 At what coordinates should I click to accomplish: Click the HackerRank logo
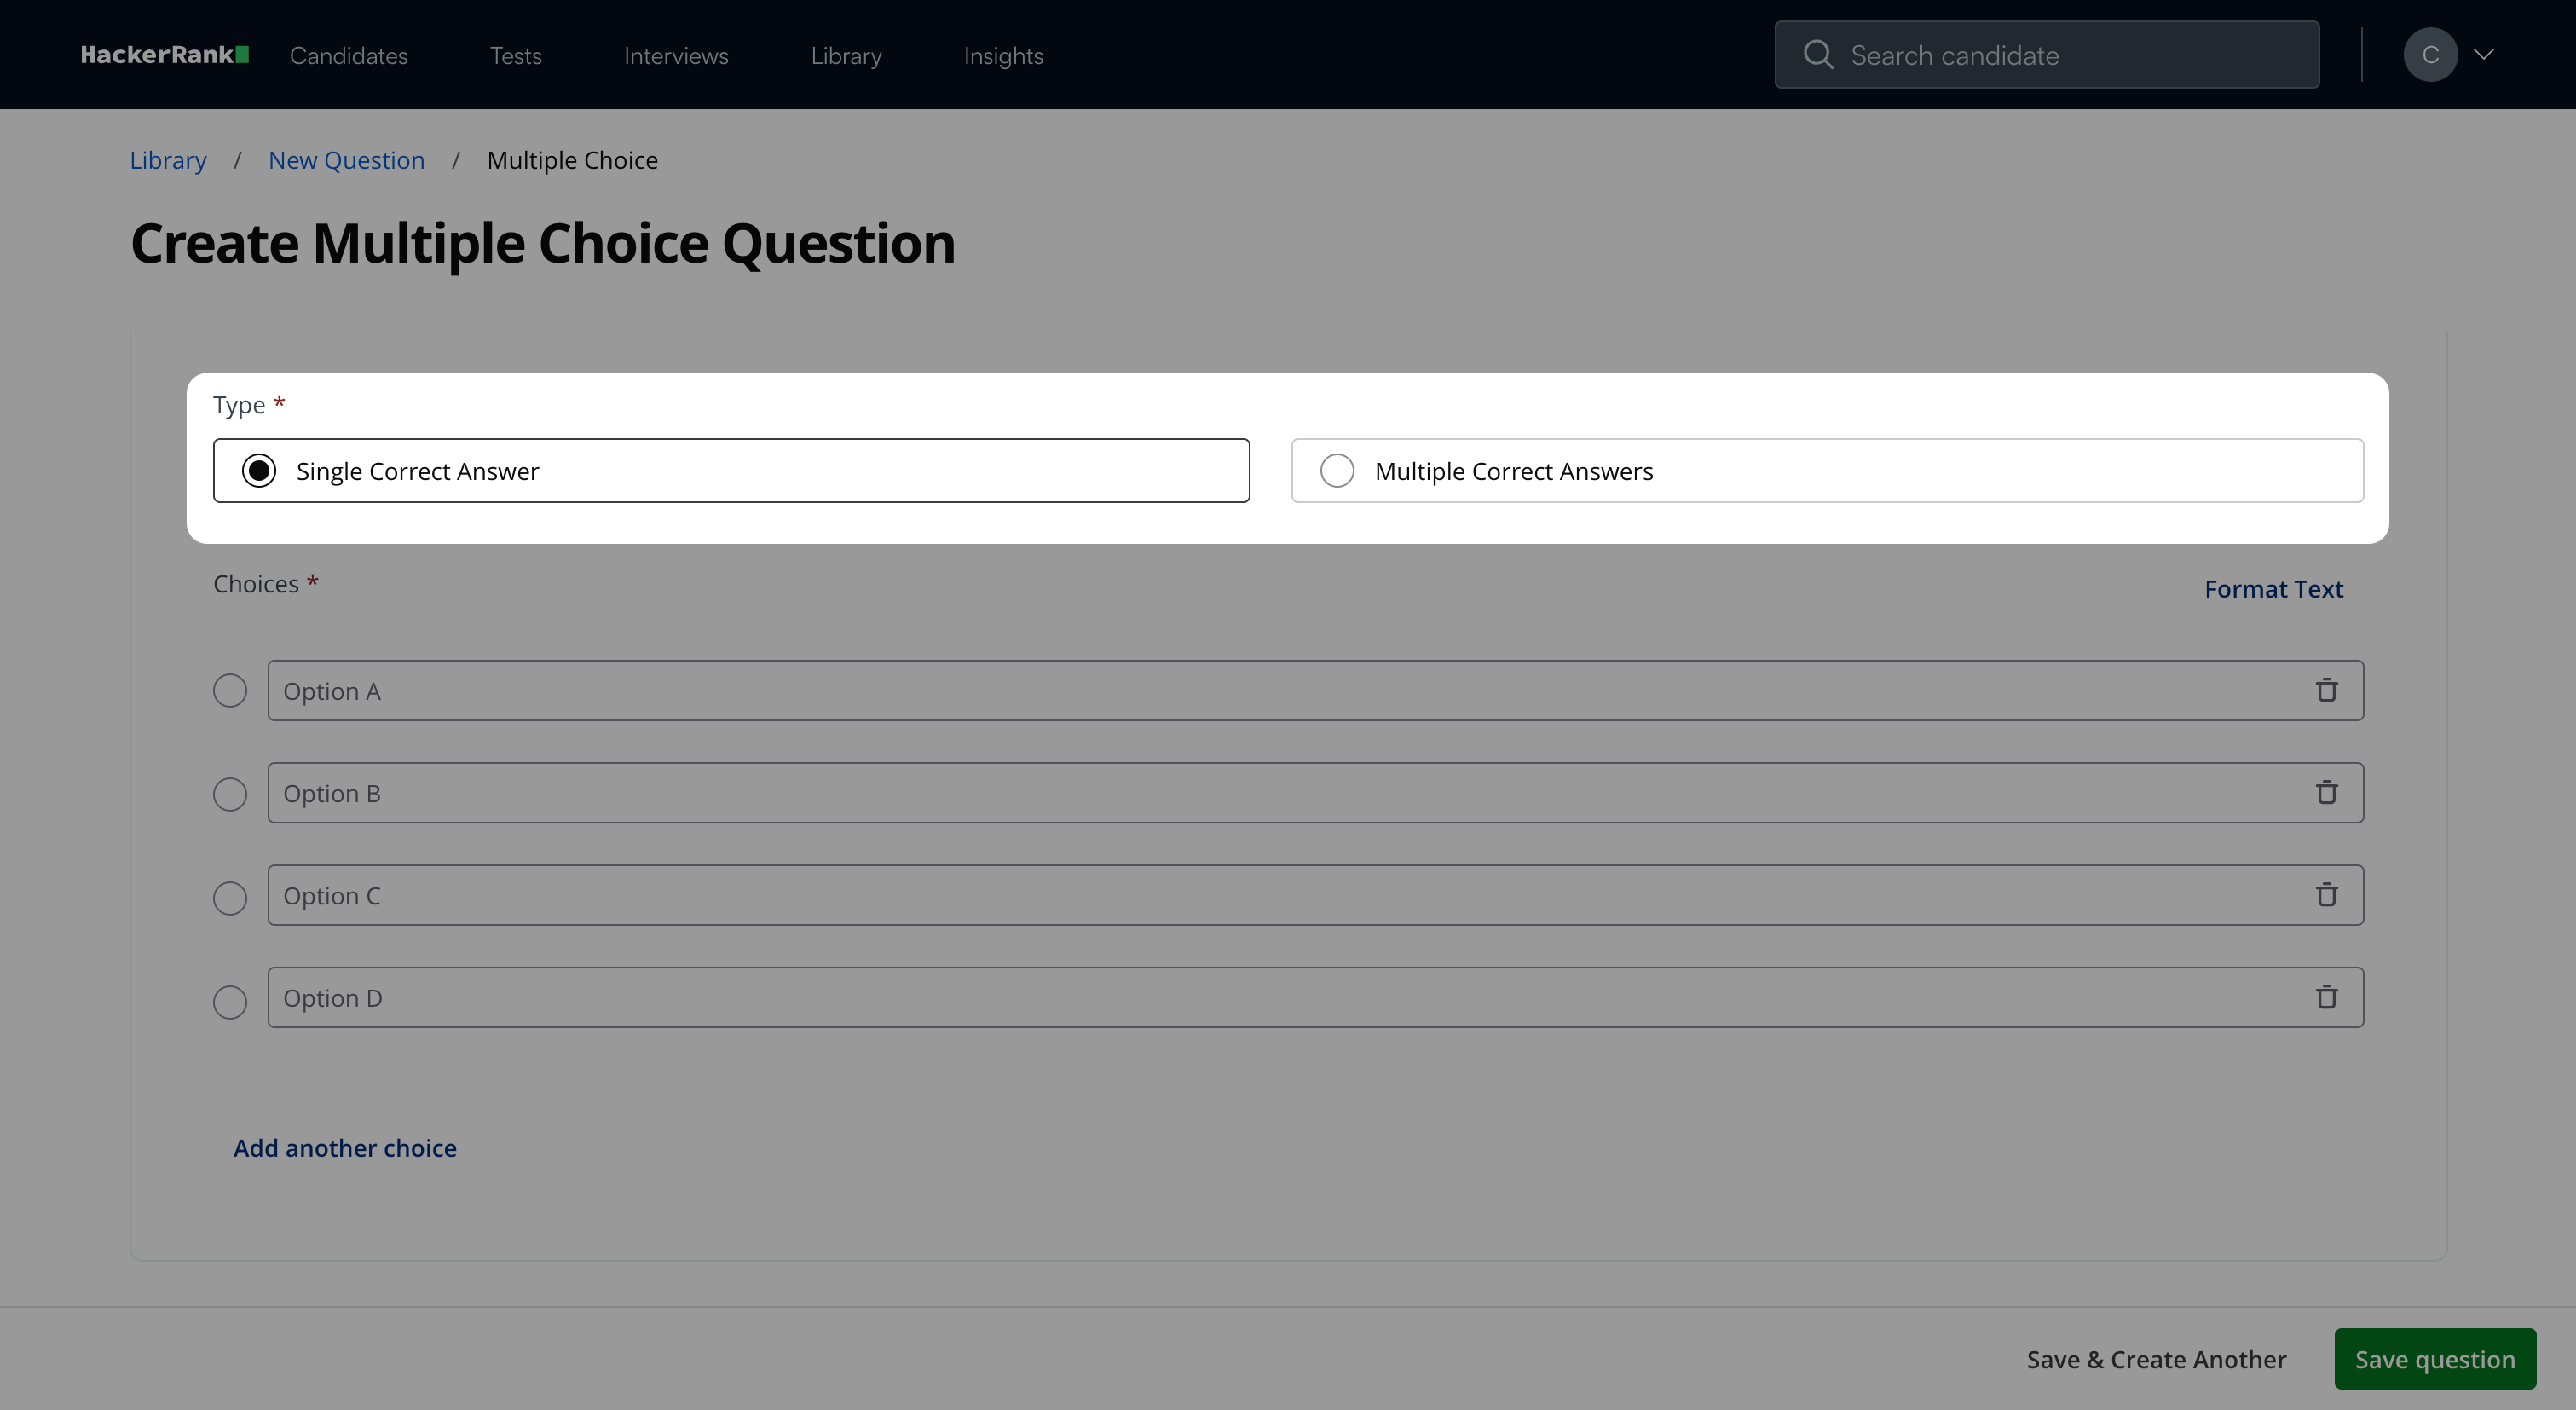point(164,55)
